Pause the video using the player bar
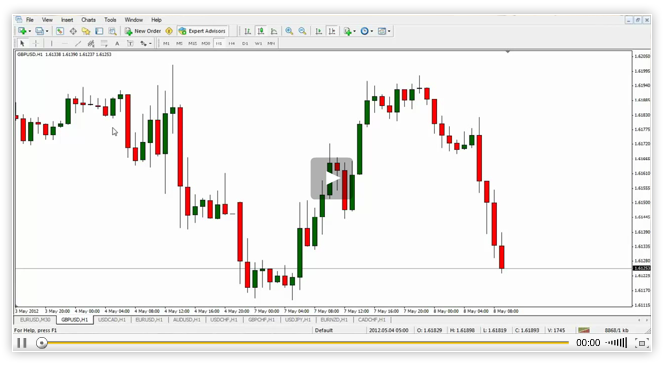Screen dimensions: 664x366 22,343
